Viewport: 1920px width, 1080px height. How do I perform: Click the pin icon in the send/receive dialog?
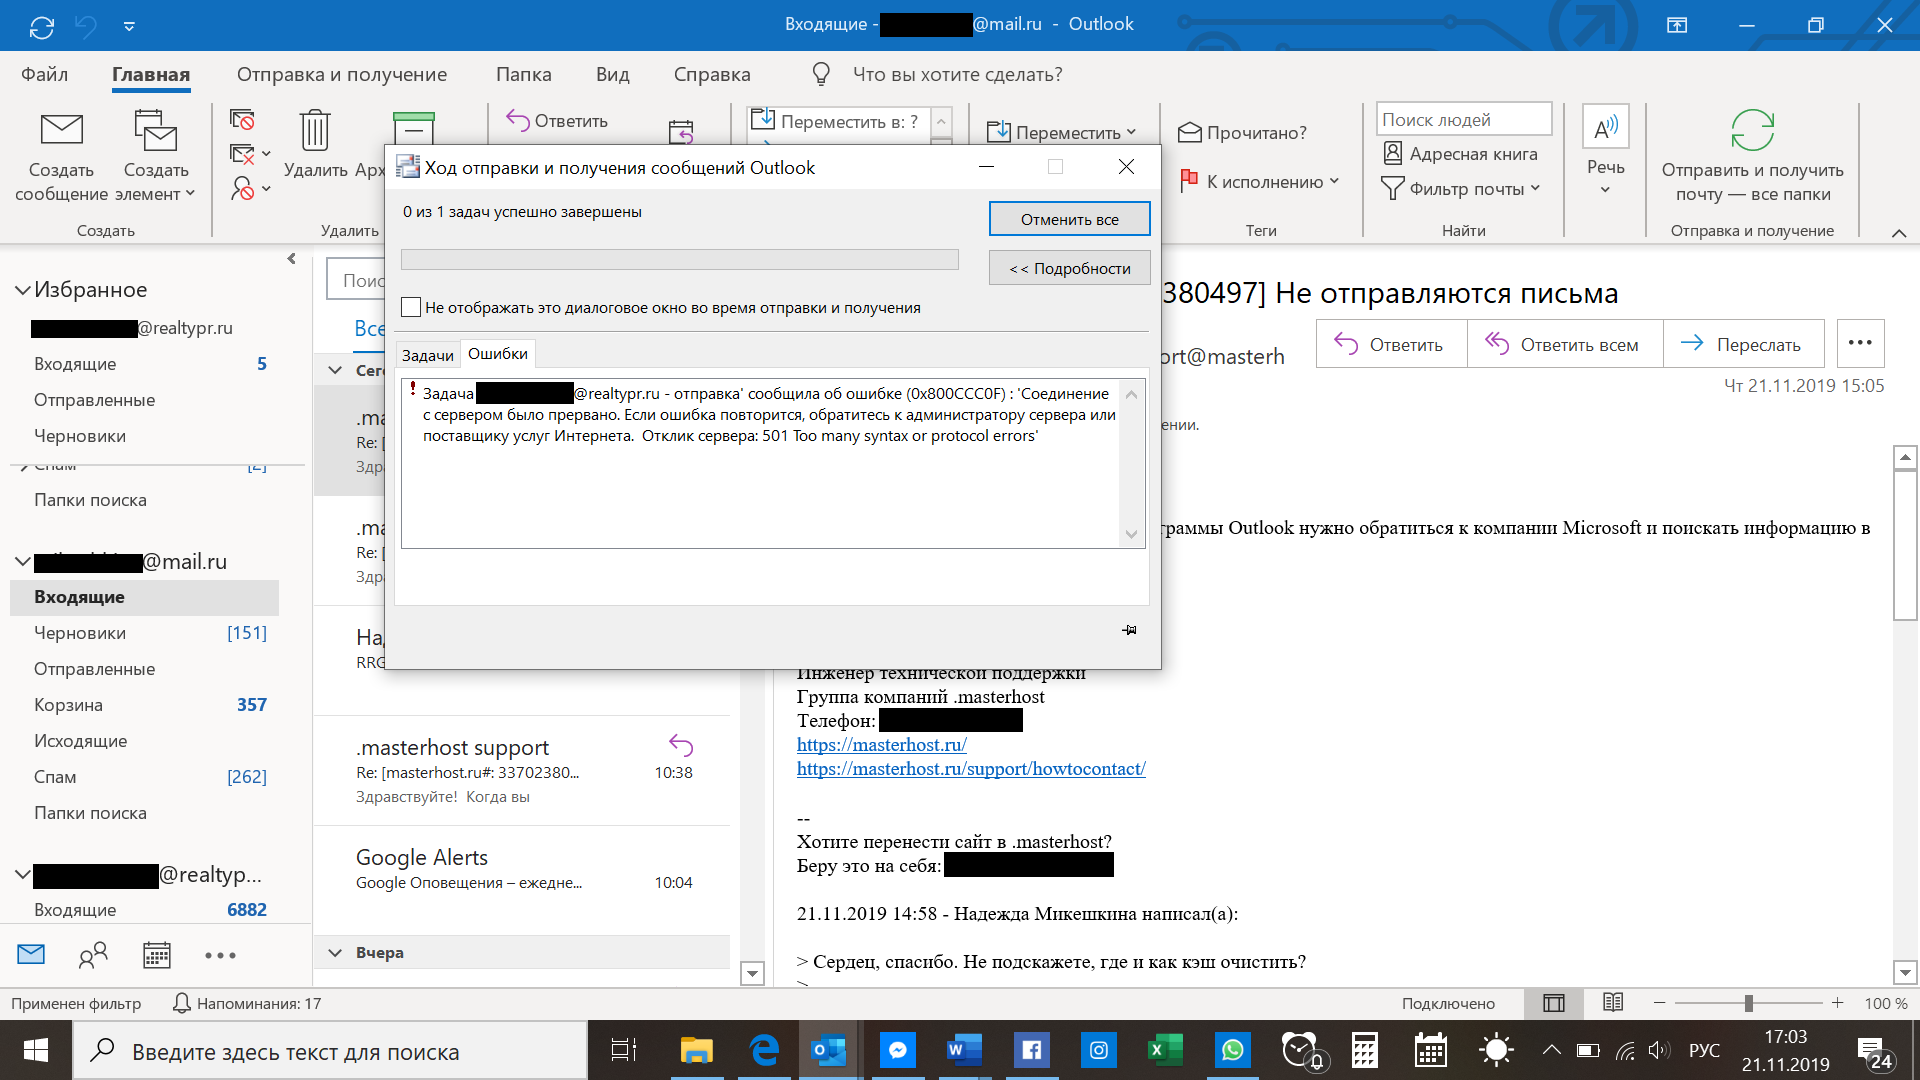[1129, 630]
